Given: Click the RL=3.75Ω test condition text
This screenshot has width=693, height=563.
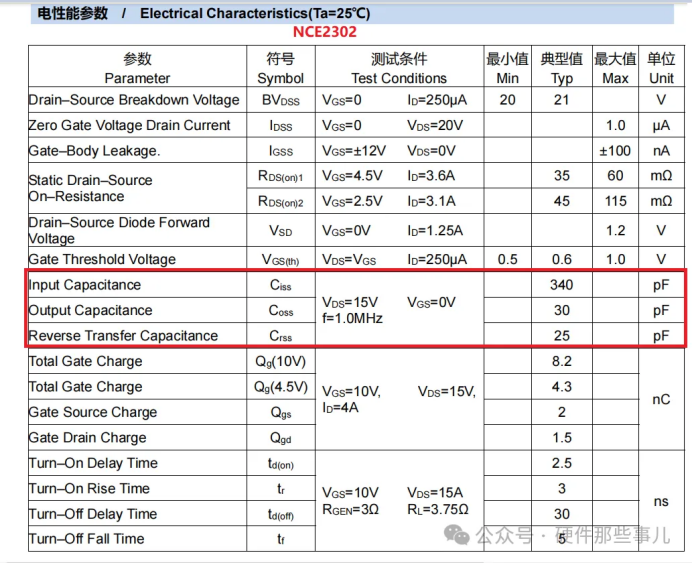Looking at the screenshot, I should 438,510.
